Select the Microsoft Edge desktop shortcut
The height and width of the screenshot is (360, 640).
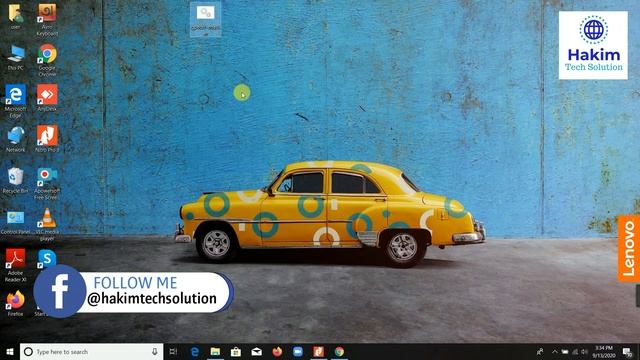[x=16, y=101]
